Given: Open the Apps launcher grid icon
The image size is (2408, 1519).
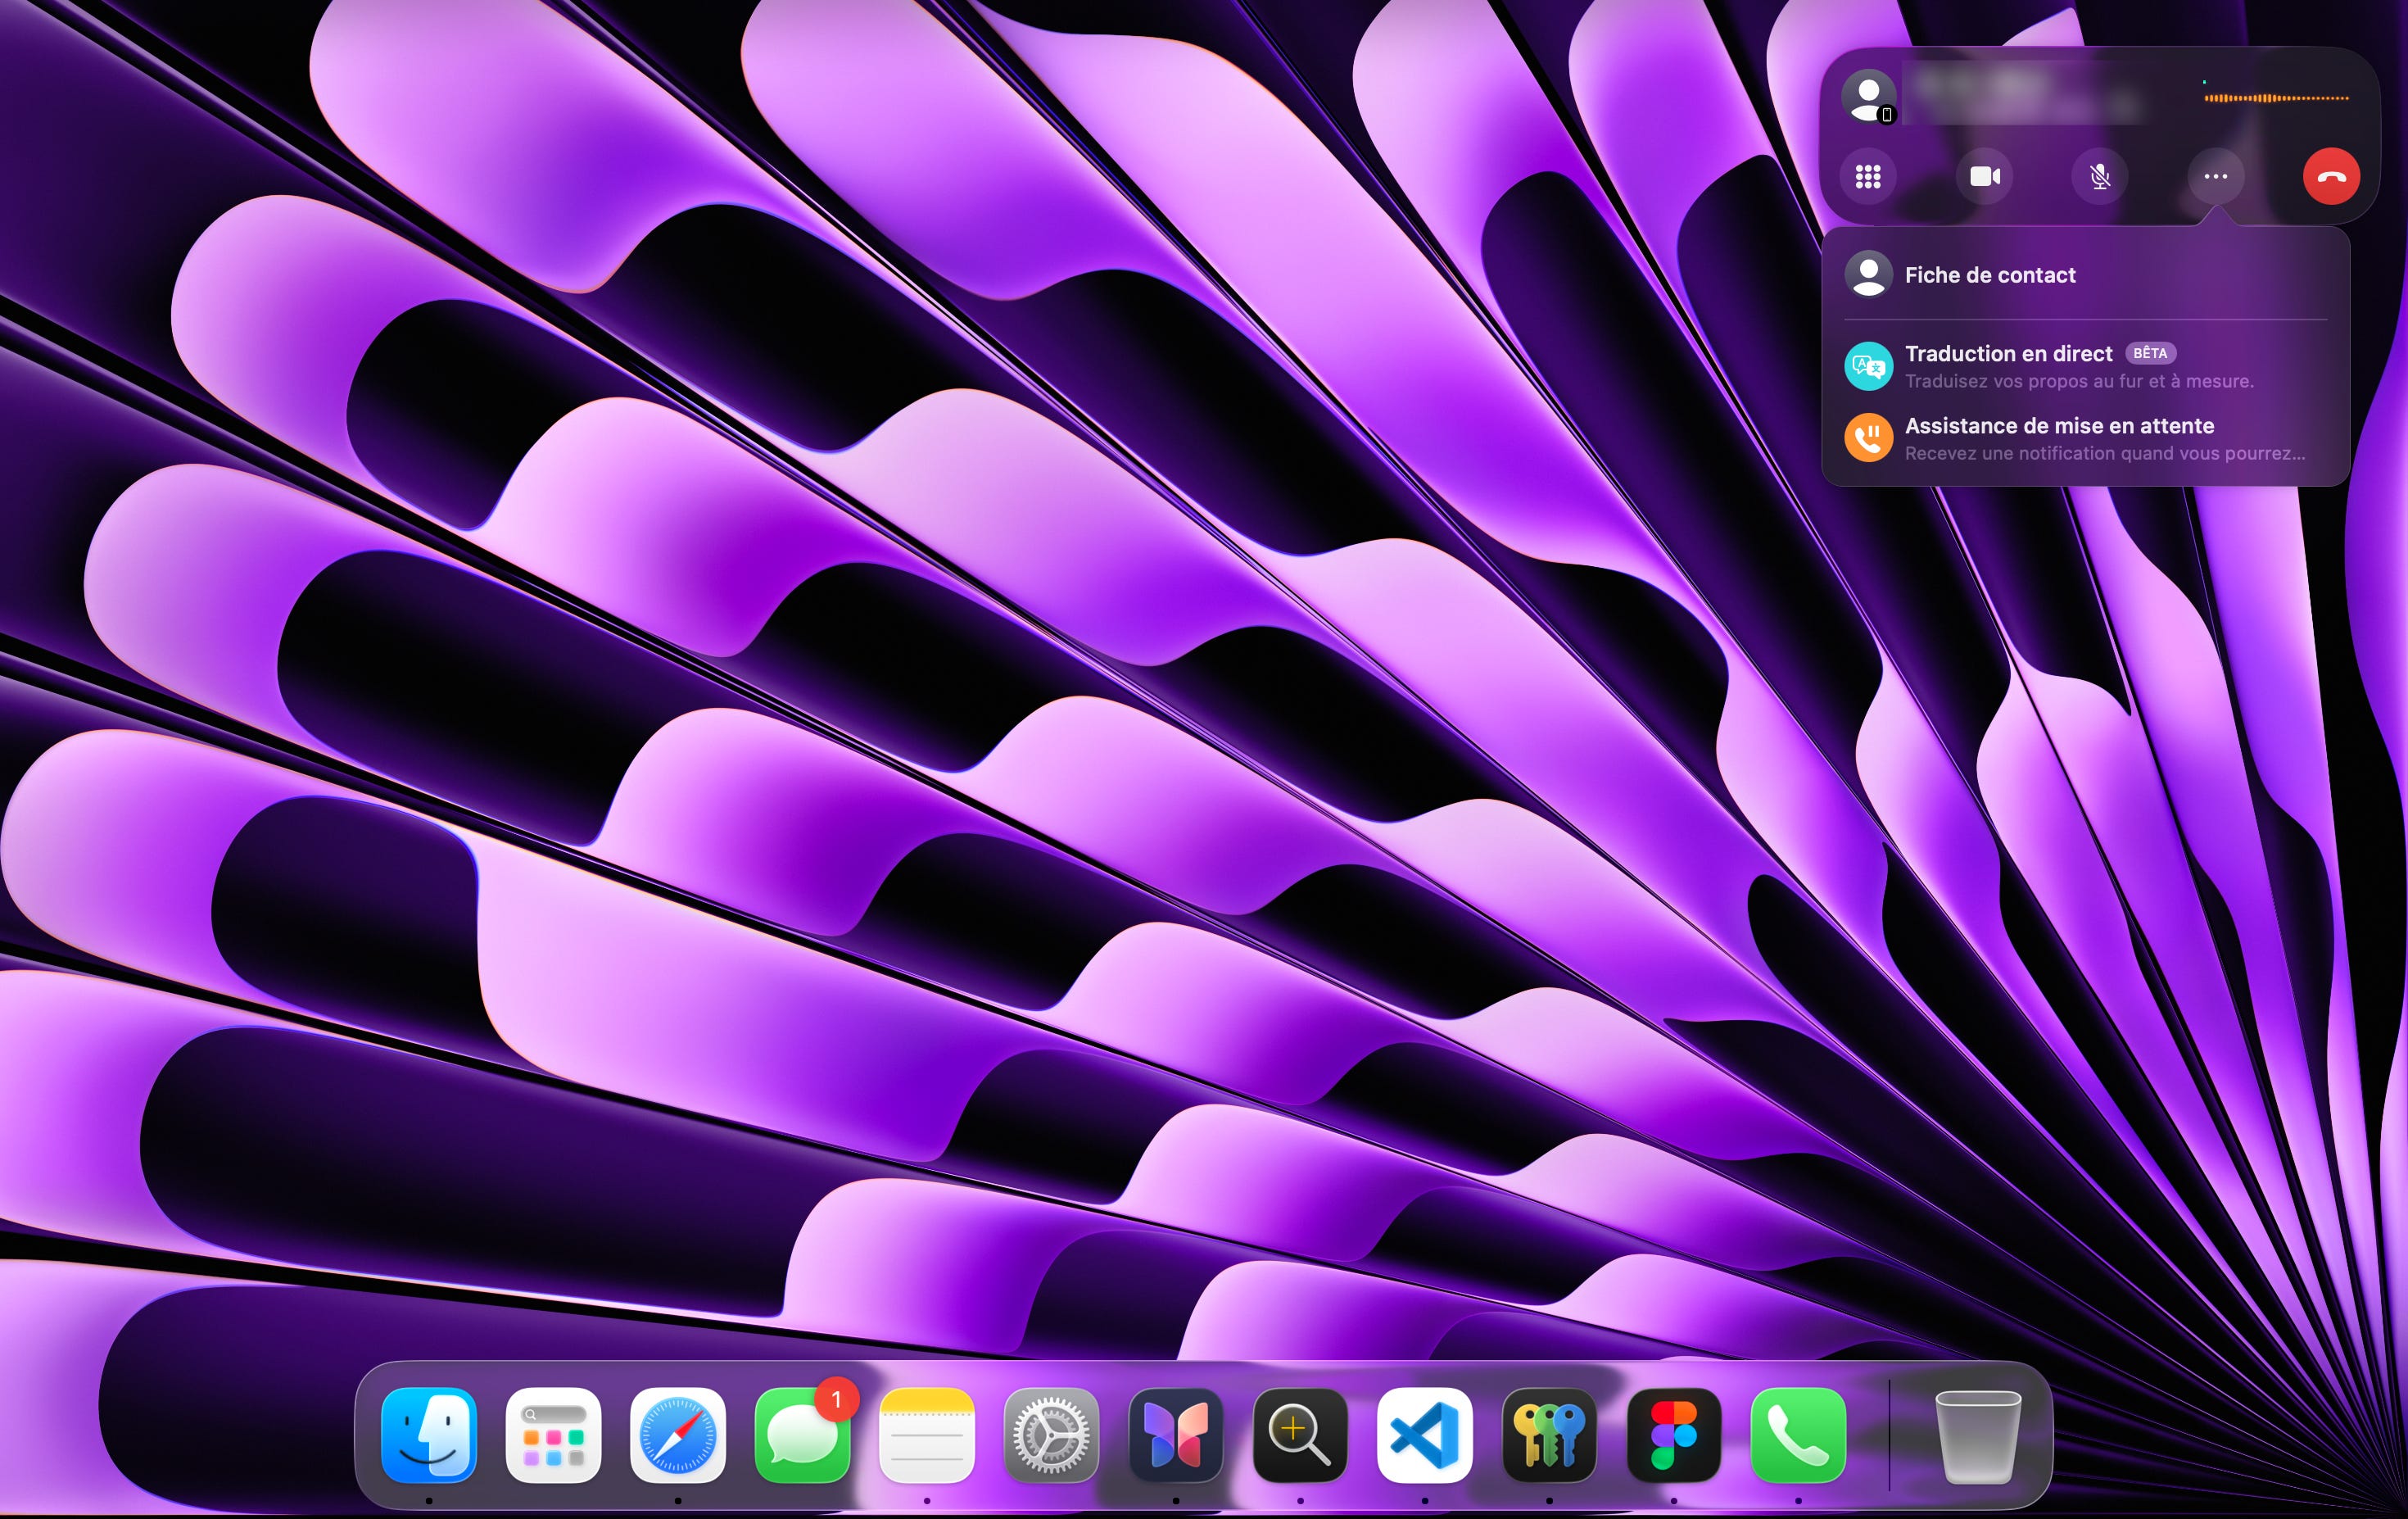Looking at the screenshot, I should click(553, 1434).
